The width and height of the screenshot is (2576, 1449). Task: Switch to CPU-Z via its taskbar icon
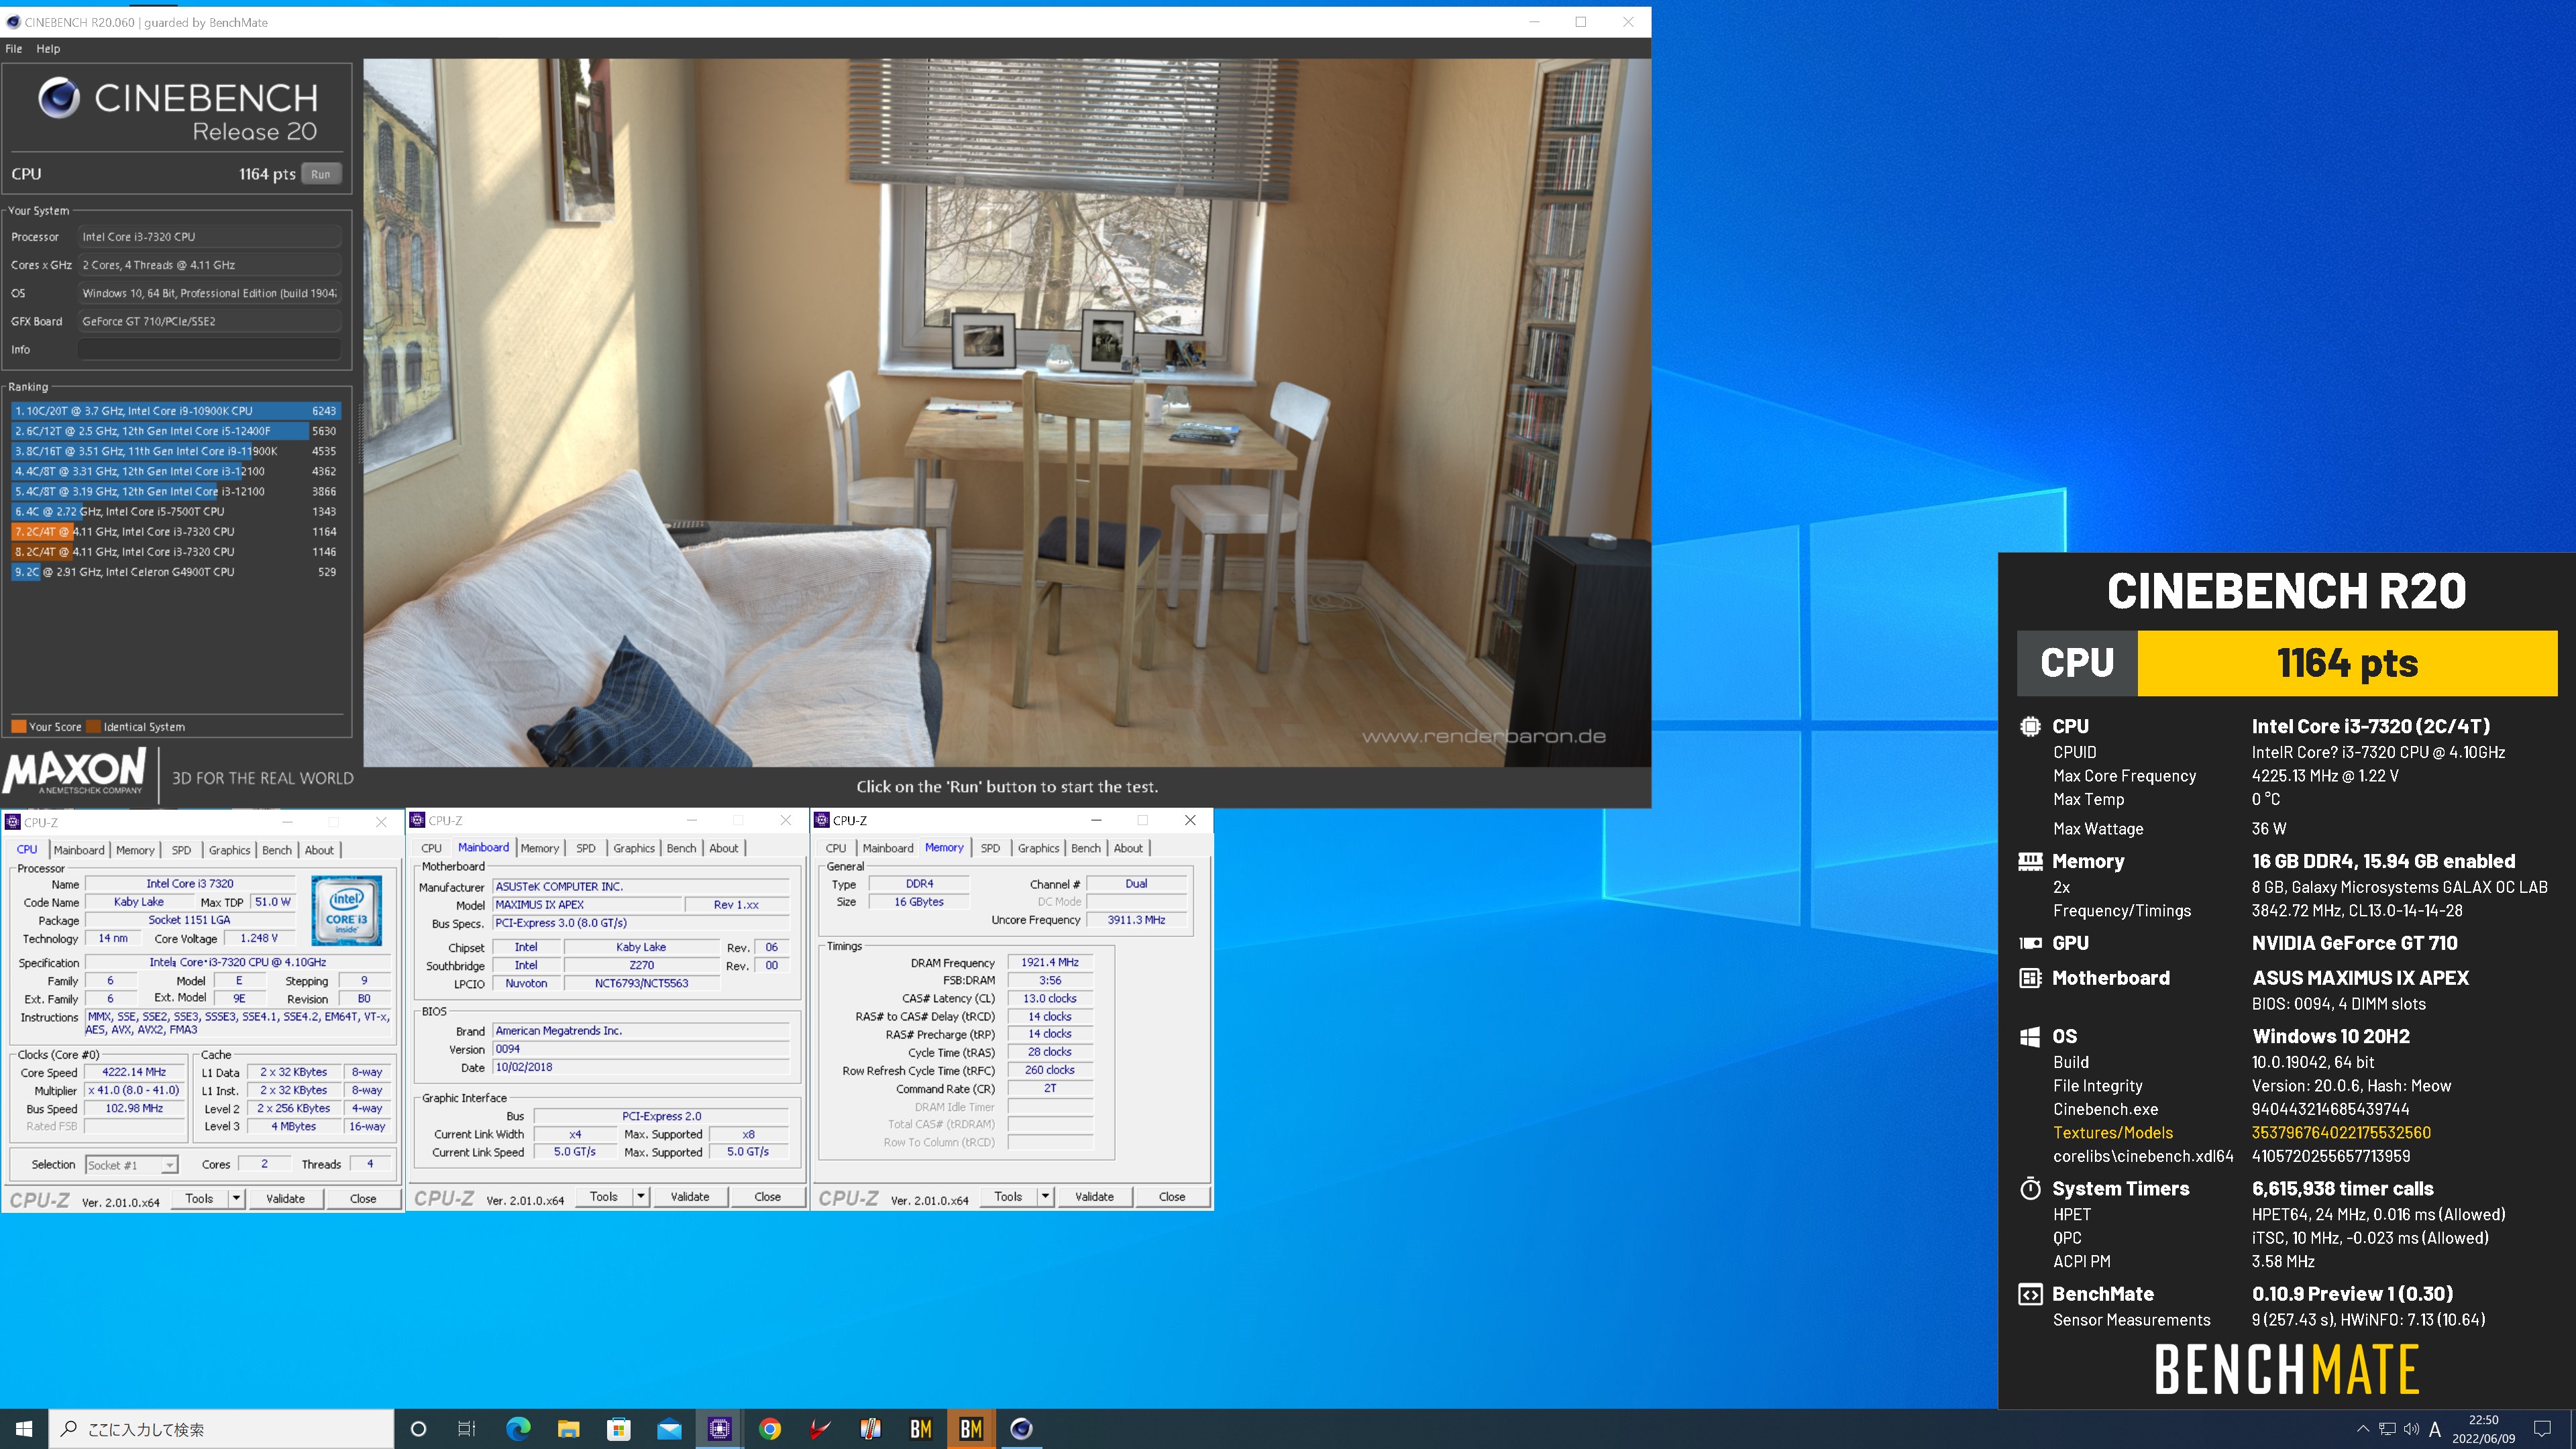coord(719,1429)
